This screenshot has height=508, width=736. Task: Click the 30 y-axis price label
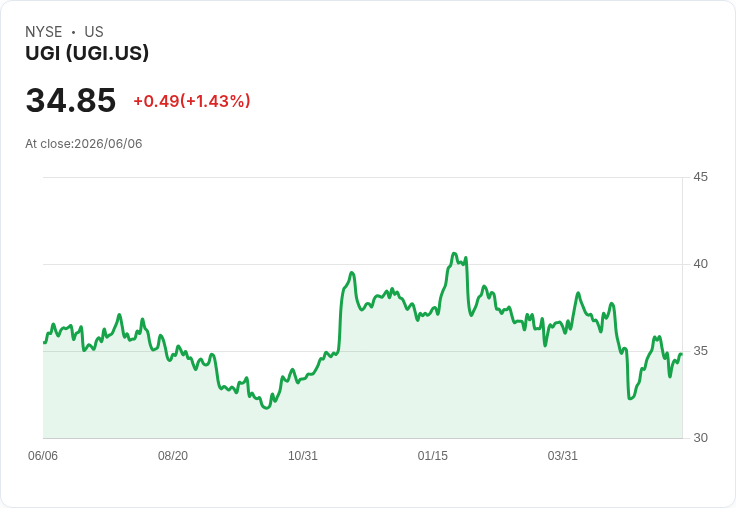700,438
